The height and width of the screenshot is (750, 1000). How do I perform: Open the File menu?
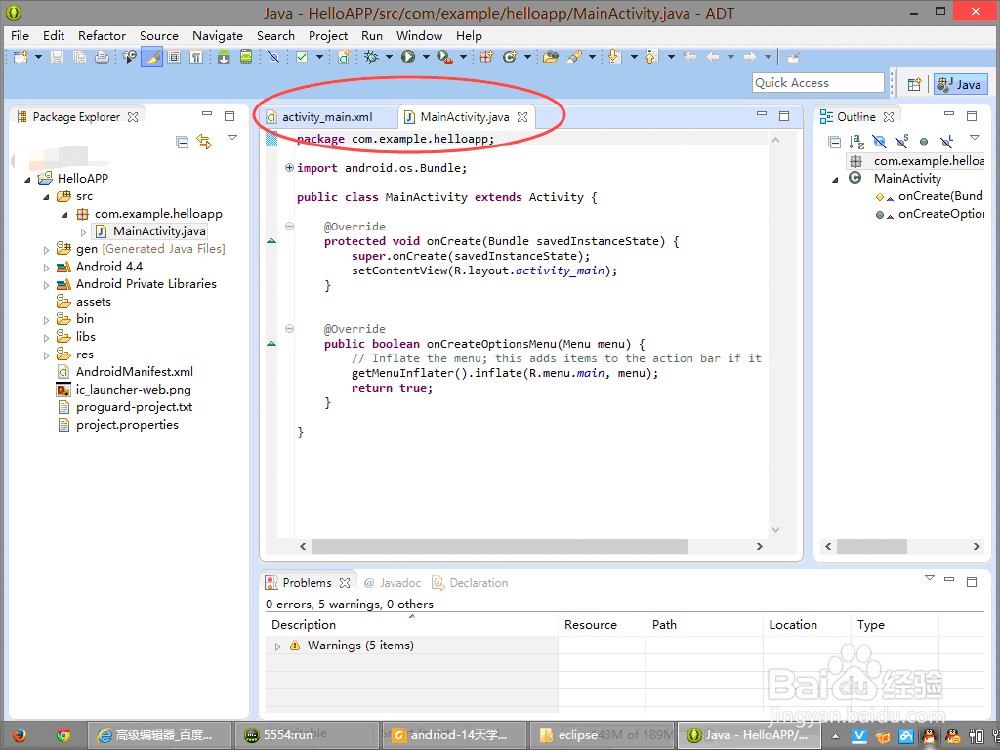[x=20, y=36]
